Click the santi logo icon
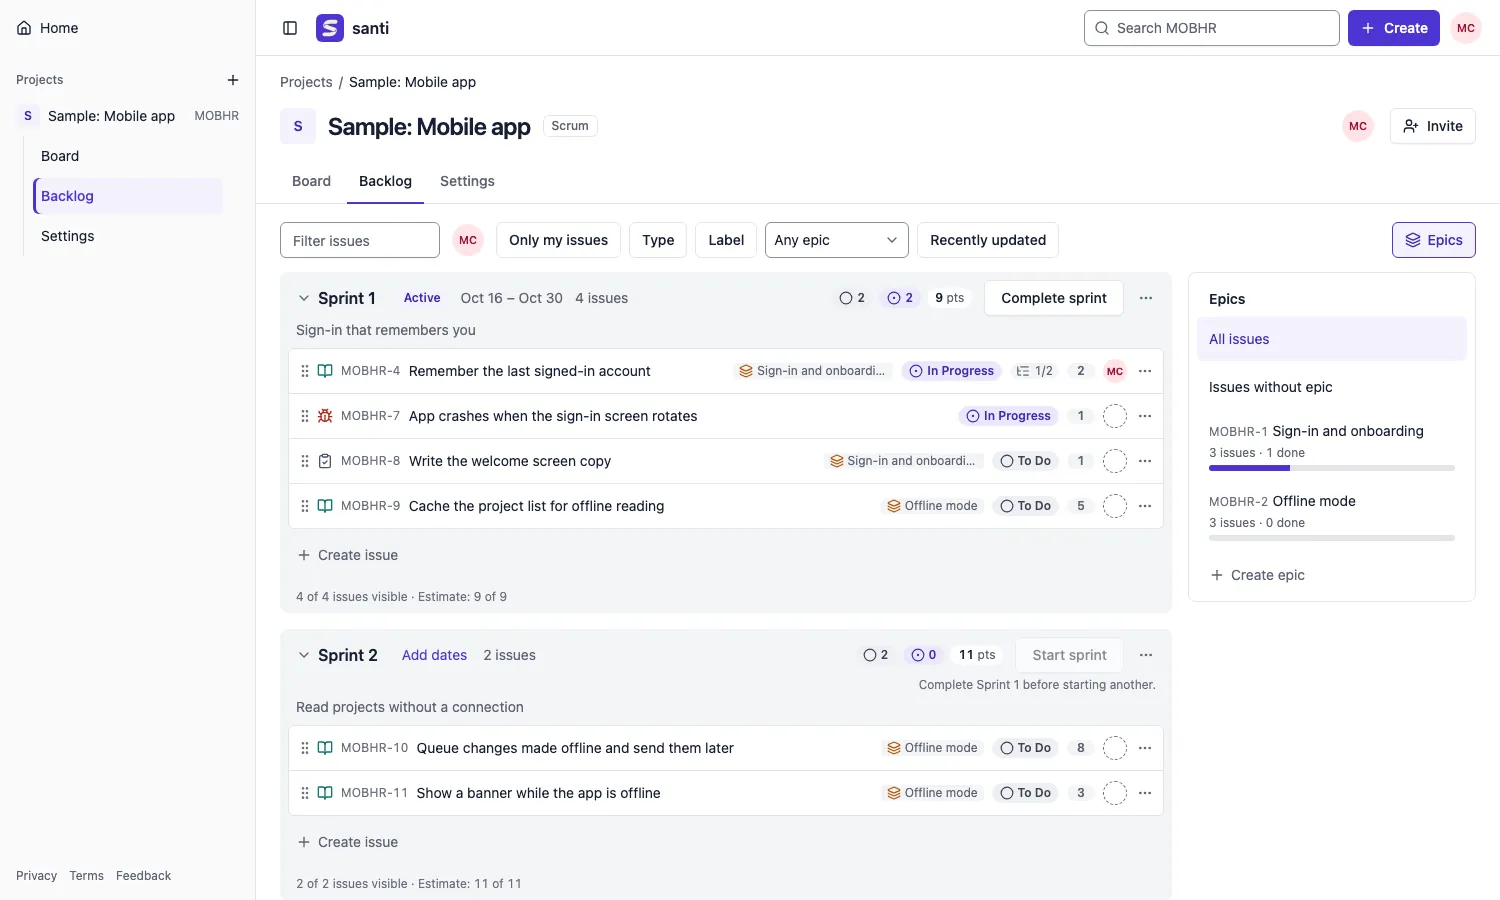This screenshot has width=1500, height=900. tap(330, 28)
